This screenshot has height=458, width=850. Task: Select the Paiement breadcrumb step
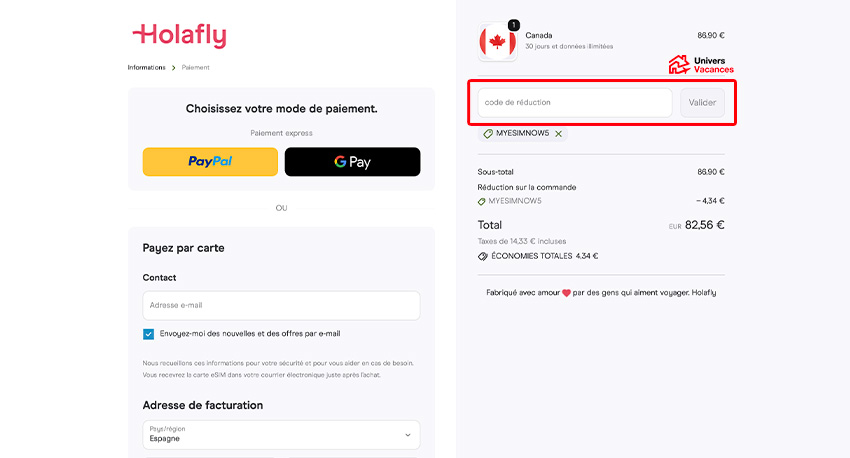(196, 68)
